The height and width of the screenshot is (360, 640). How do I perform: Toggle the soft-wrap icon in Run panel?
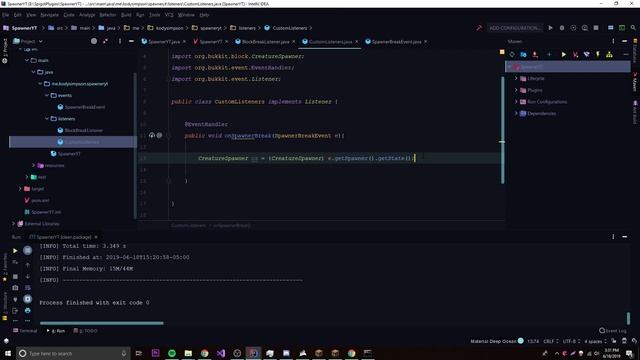click(x=27, y=288)
